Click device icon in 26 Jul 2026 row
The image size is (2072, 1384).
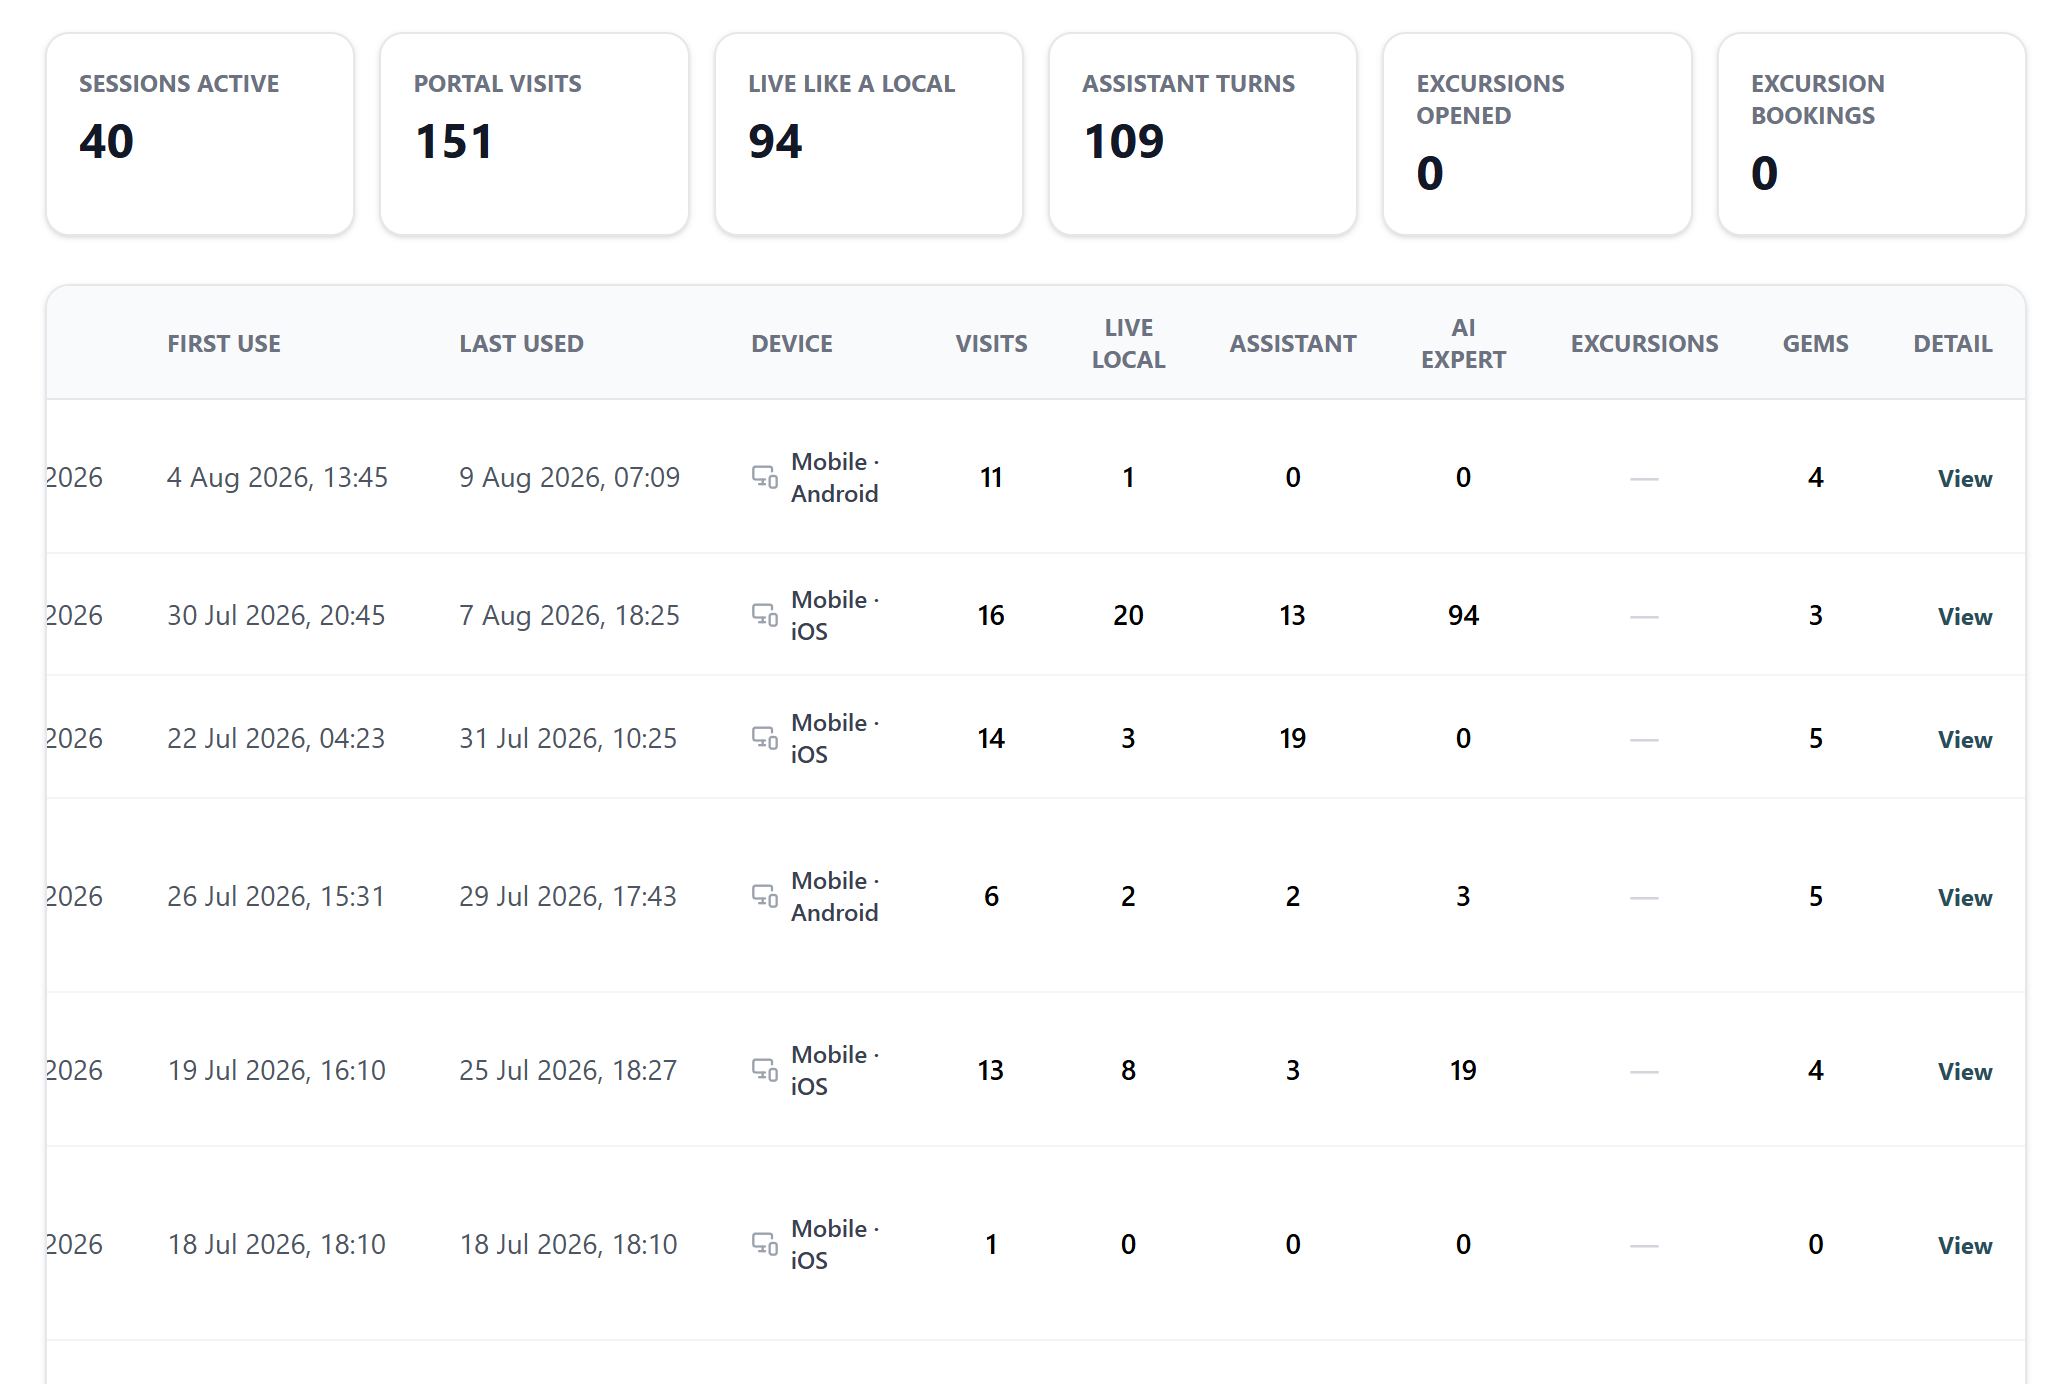point(765,896)
